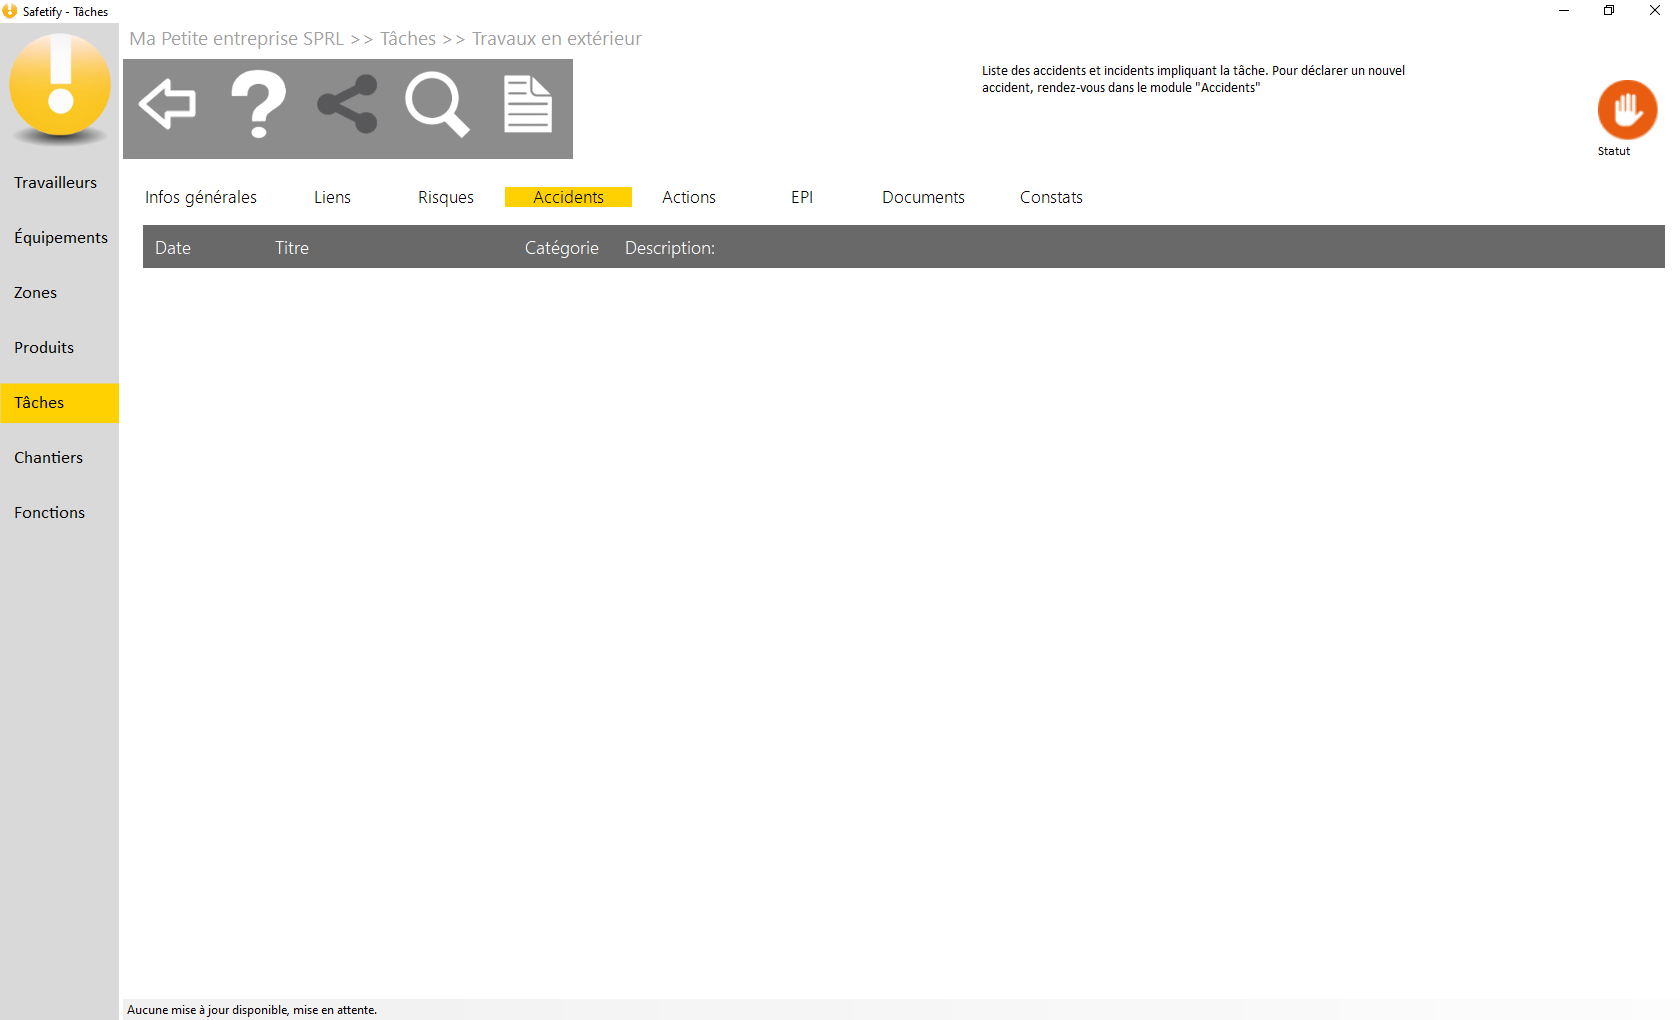This screenshot has height=1020, width=1680.
Task: Switch to the Liens tab
Action: 332,197
